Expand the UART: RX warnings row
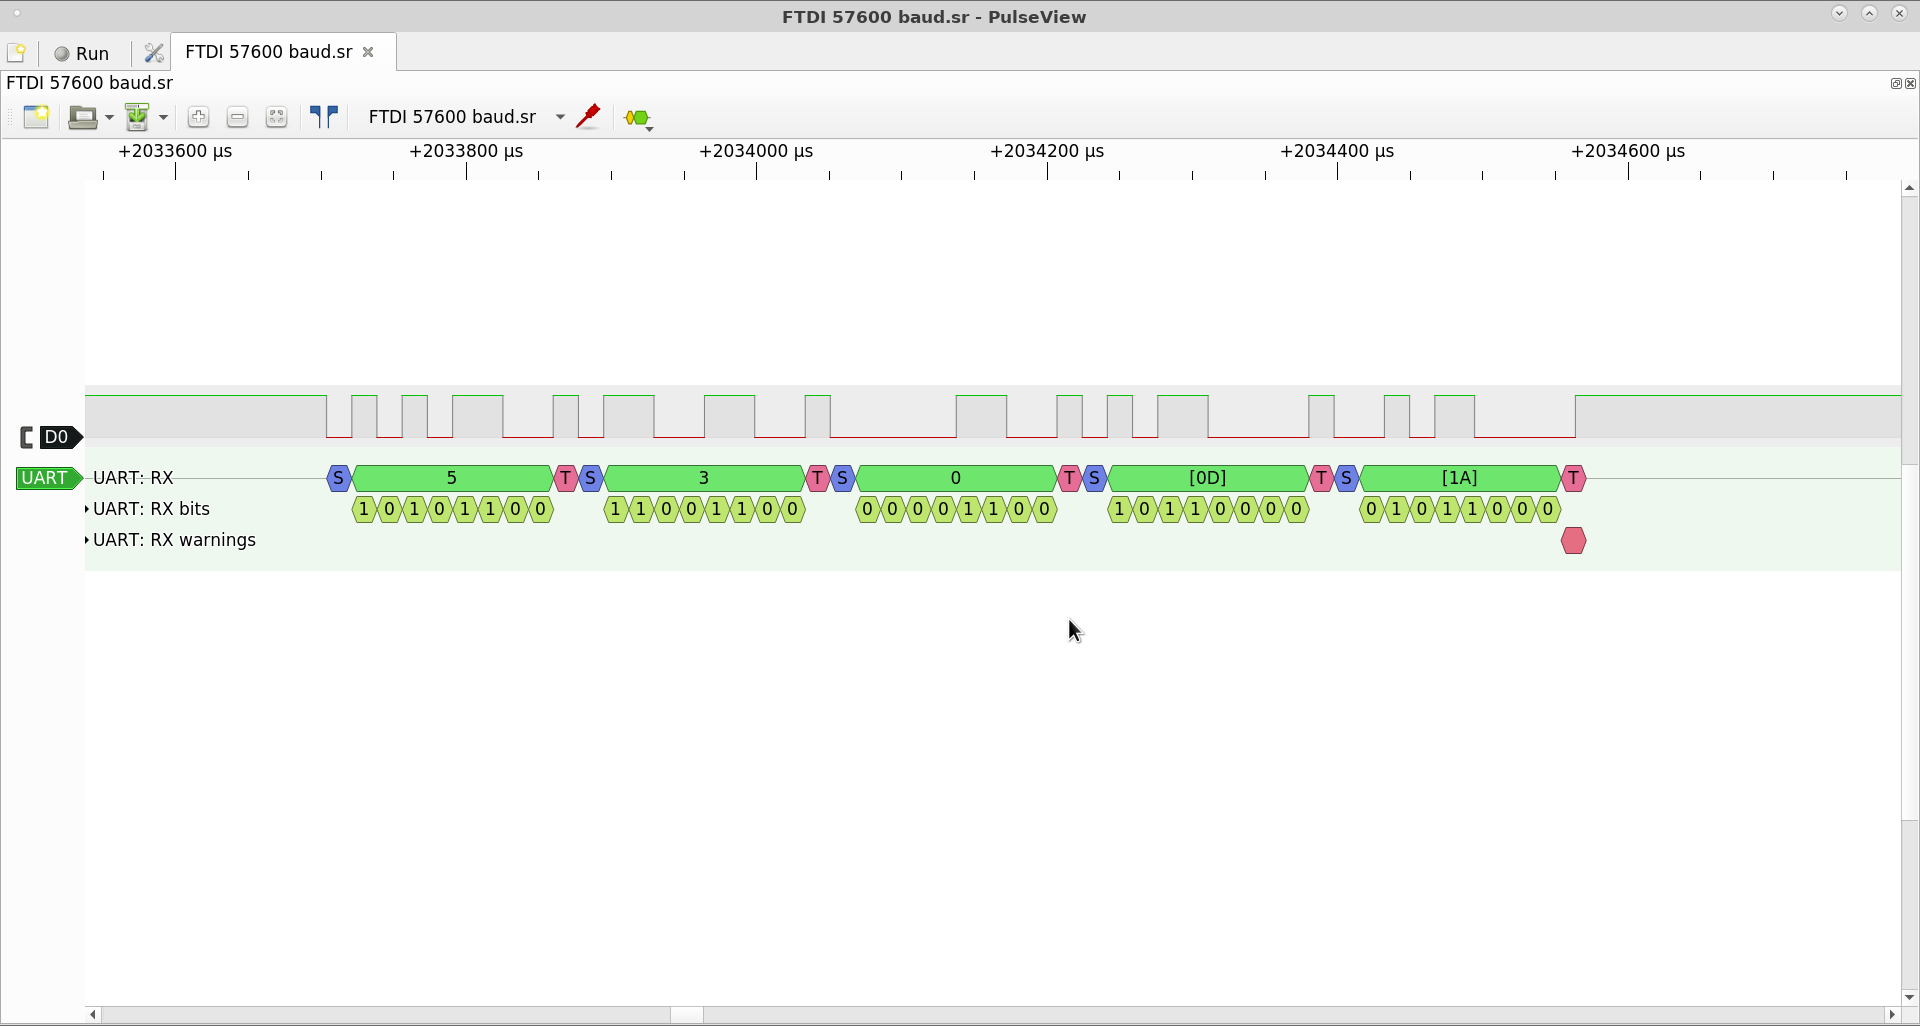 pos(86,540)
